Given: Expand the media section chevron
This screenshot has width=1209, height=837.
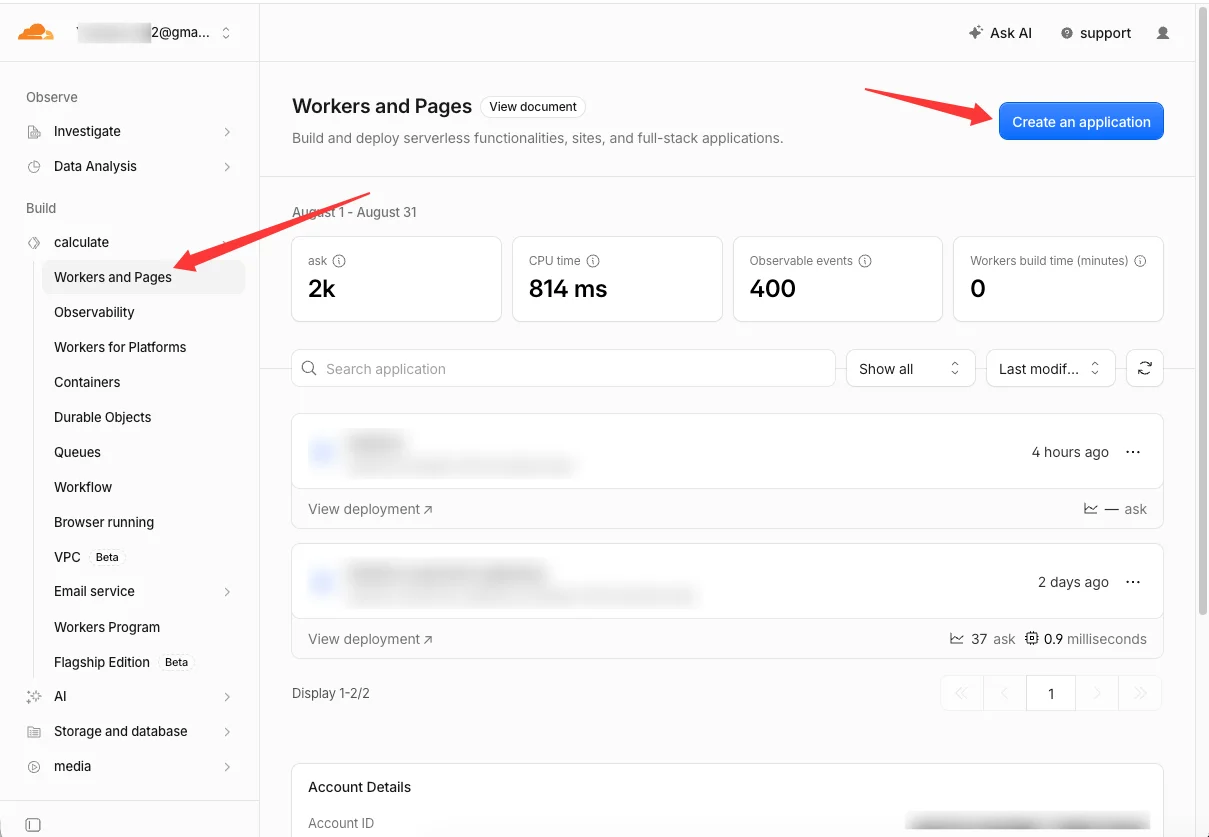Looking at the screenshot, I should [x=228, y=767].
